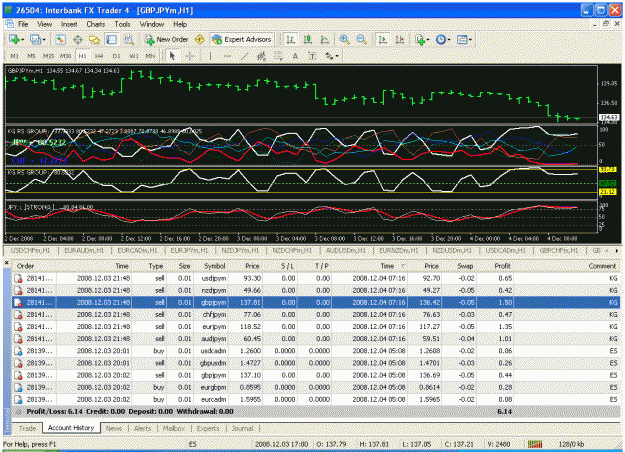This screenshot has width=625, height=452.
Task: Expand the Indicators dropdown arrow
Action: coord(428,39)
